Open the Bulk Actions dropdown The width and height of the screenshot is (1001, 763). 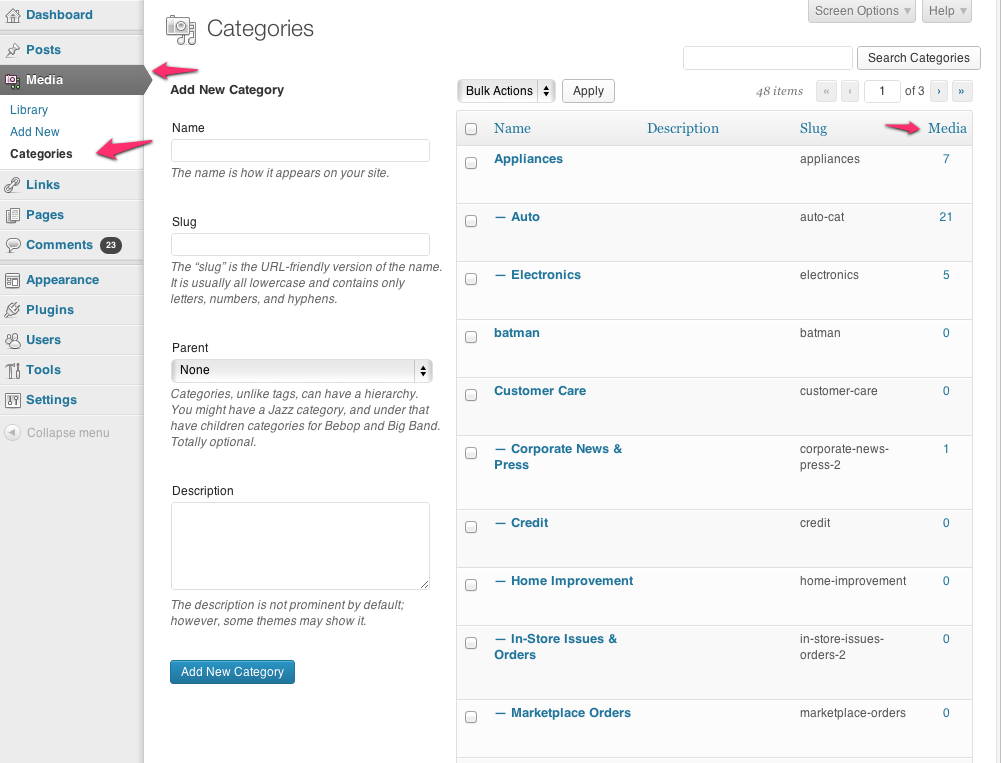(x=506, y=91)
